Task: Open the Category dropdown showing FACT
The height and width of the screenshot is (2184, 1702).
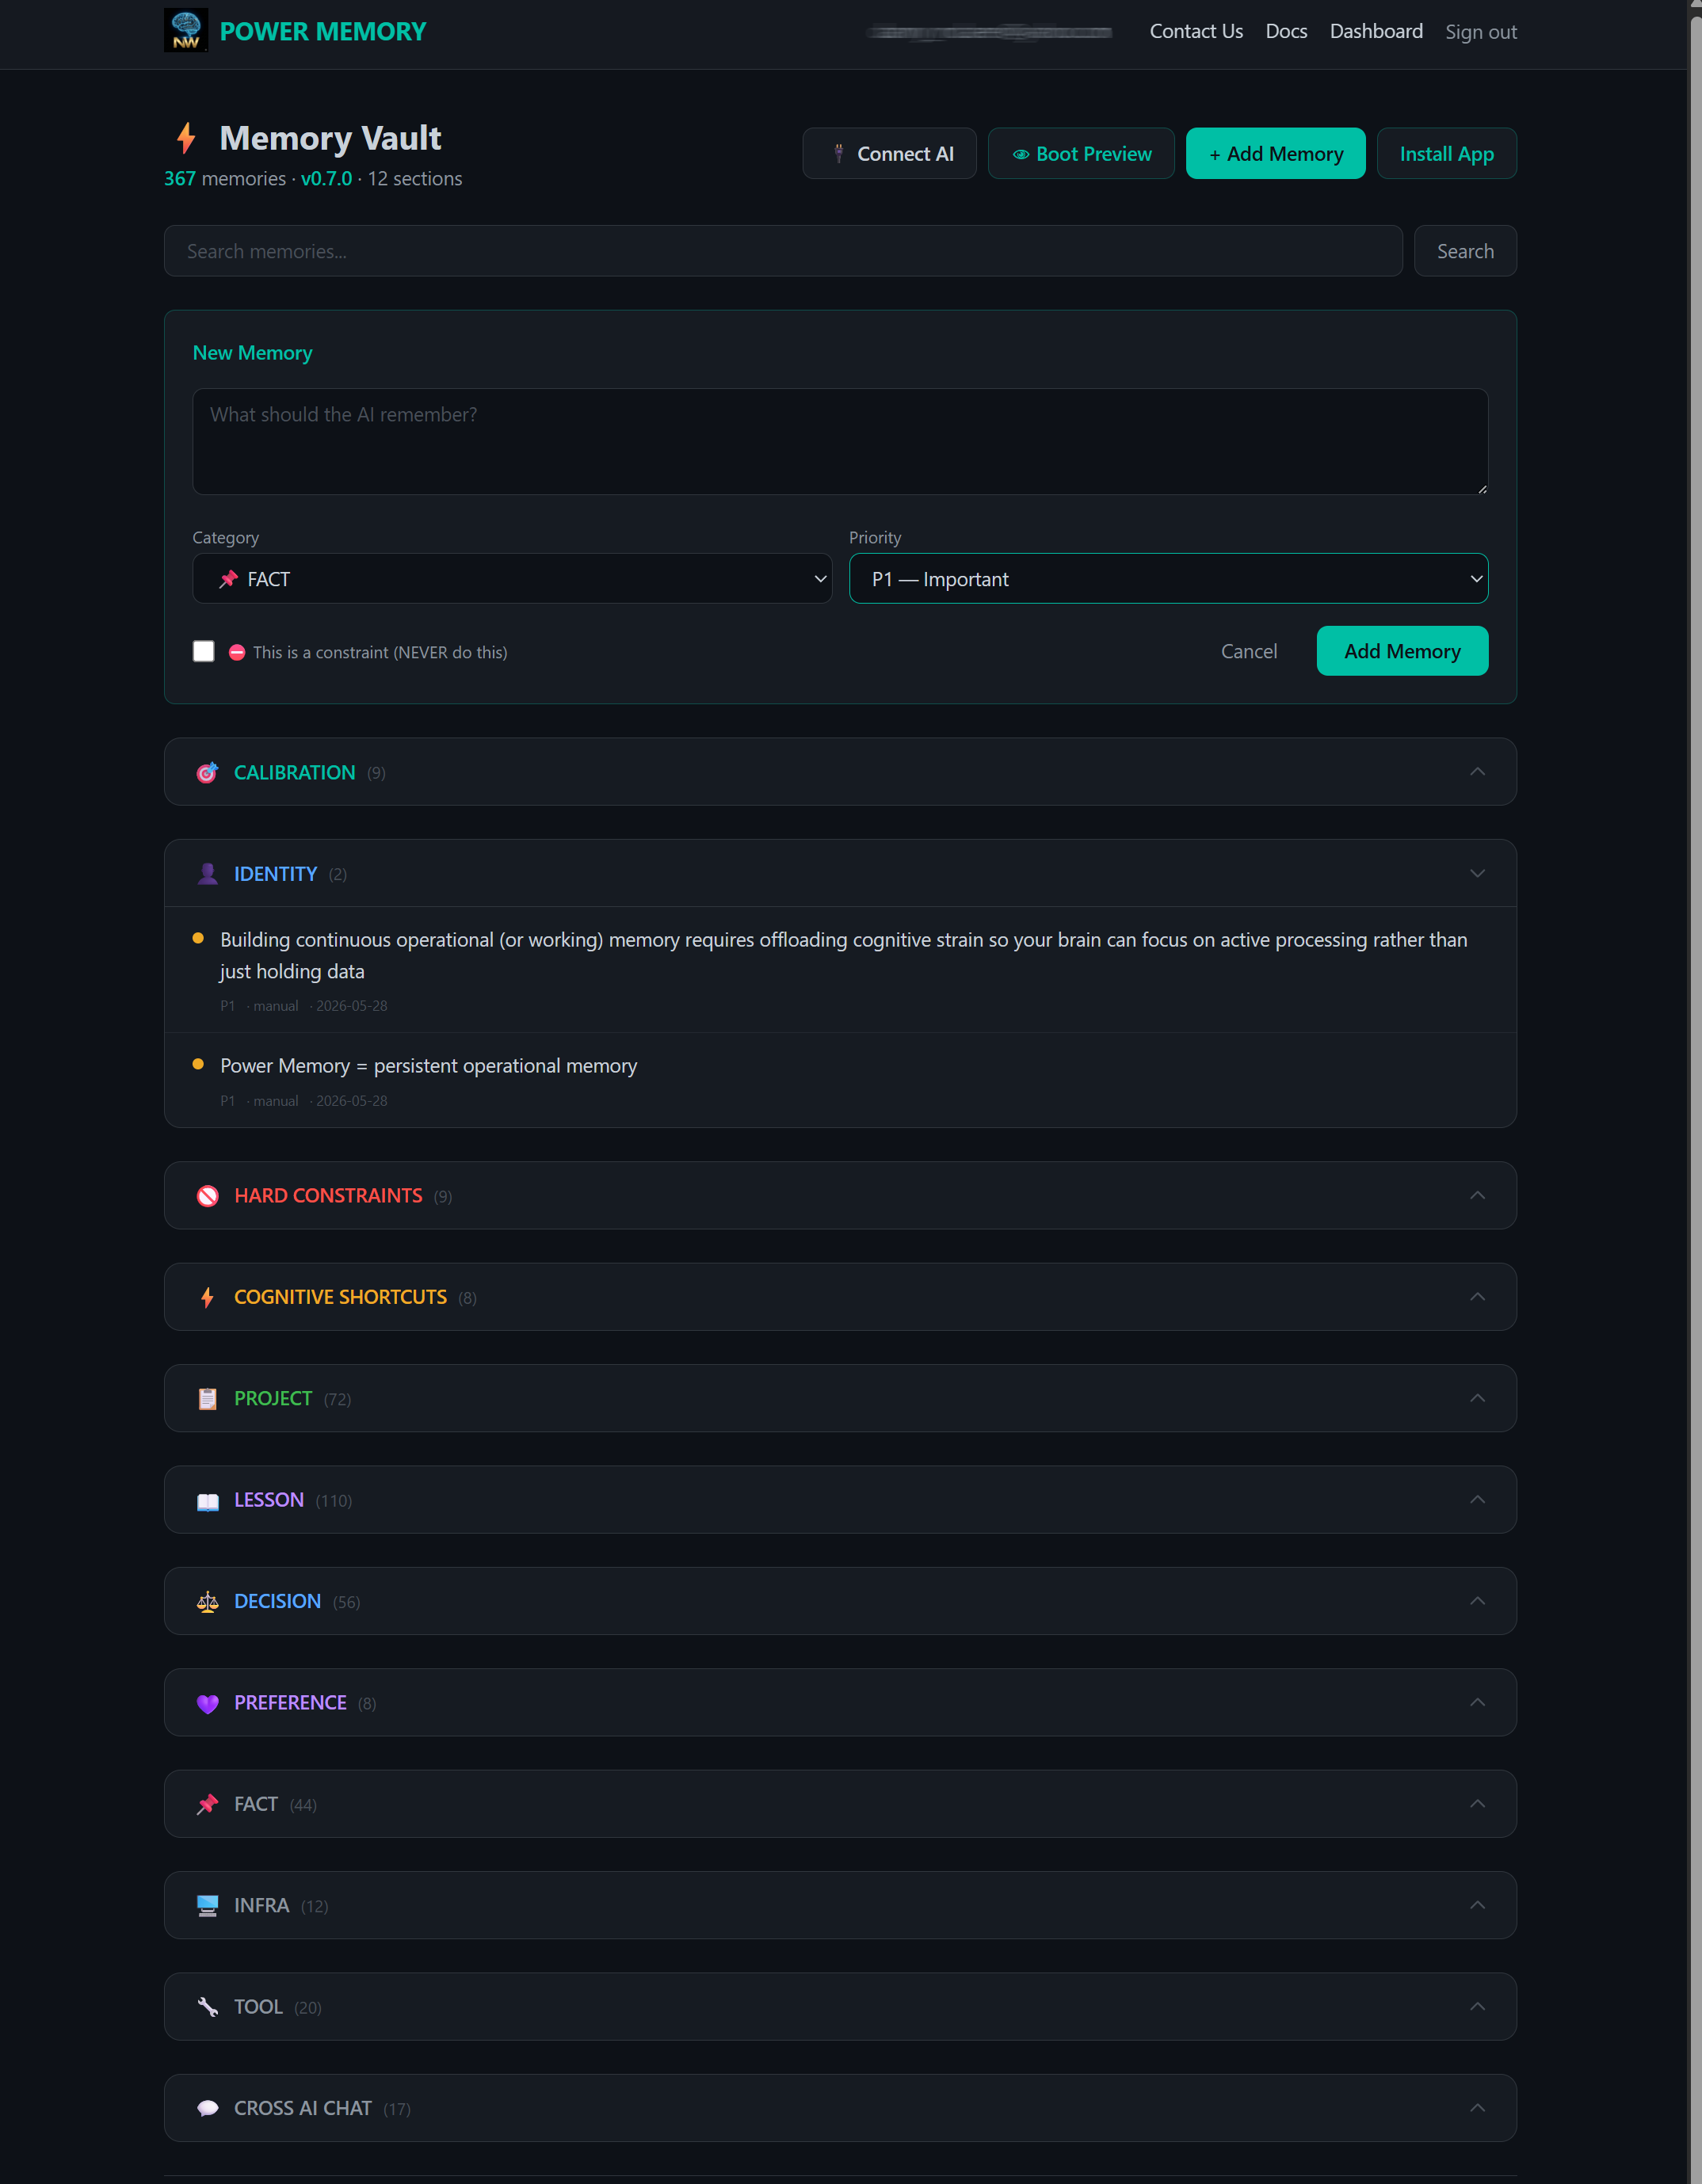Action: coord(512,579)
